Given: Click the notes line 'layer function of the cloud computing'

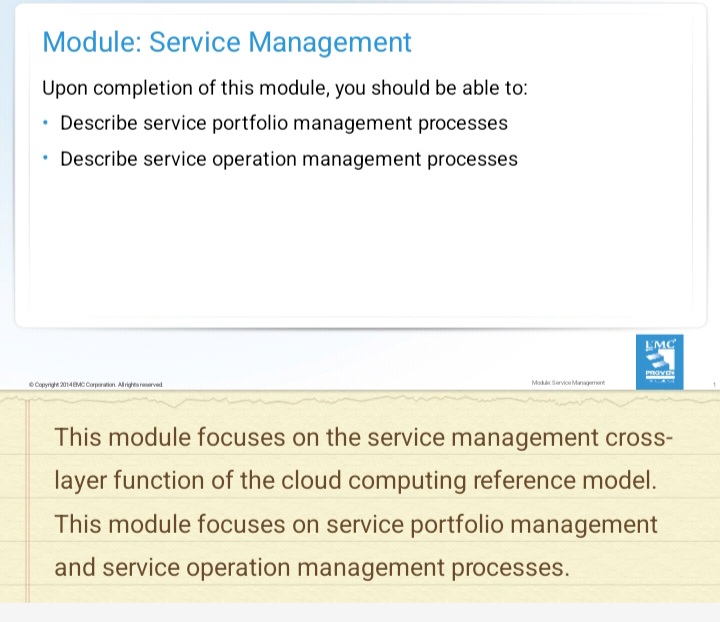Looking at the screenshot, I should coord(356,480).
